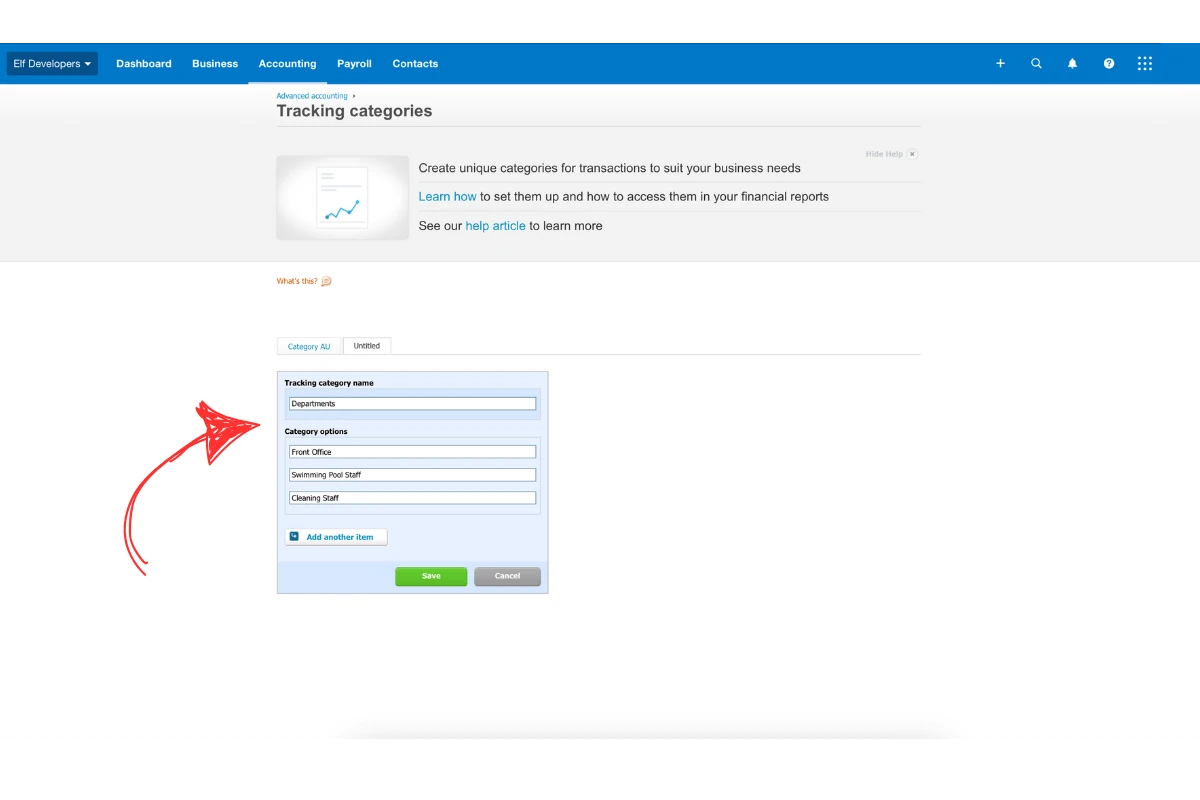
Task: Open the help question mark icon
Action: [x=1108, y=63]
